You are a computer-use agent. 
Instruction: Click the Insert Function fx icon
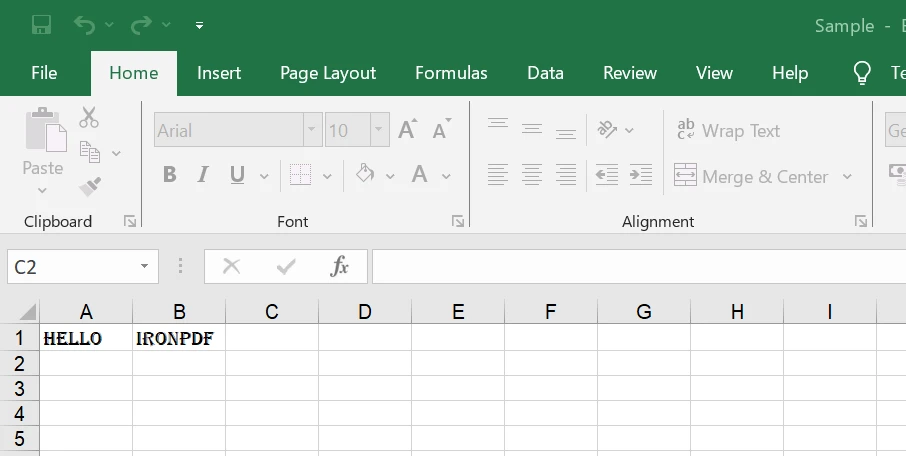(x=340, y=266)
